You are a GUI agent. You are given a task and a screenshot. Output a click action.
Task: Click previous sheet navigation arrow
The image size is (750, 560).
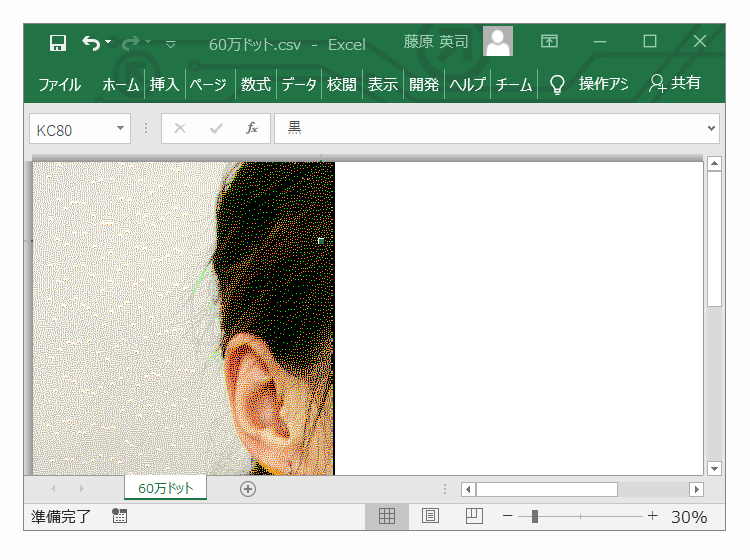tap(53, 488)
